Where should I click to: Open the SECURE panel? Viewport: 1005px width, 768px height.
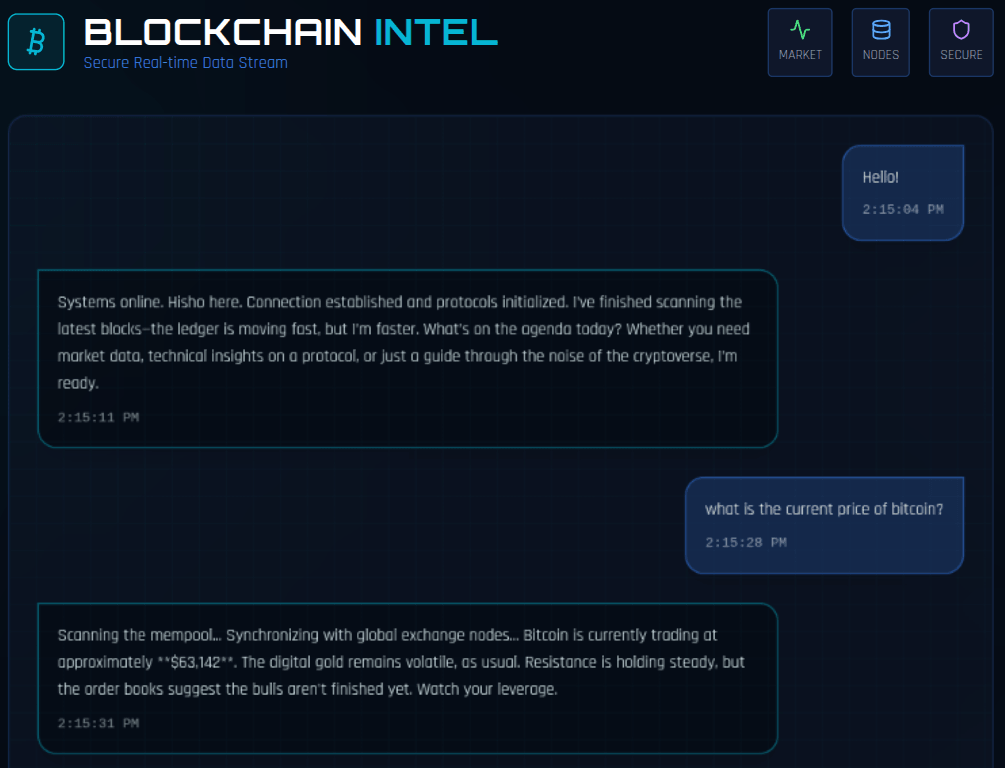pos(961,42)
